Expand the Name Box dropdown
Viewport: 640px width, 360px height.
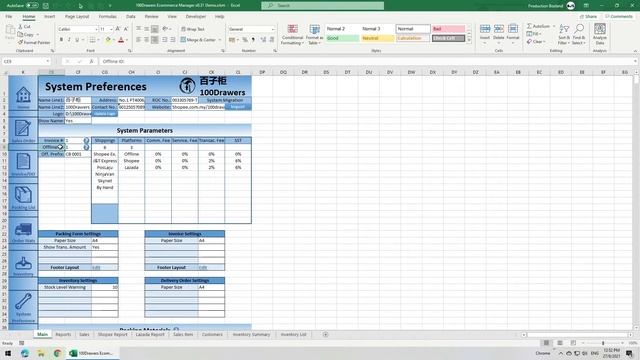48,61
